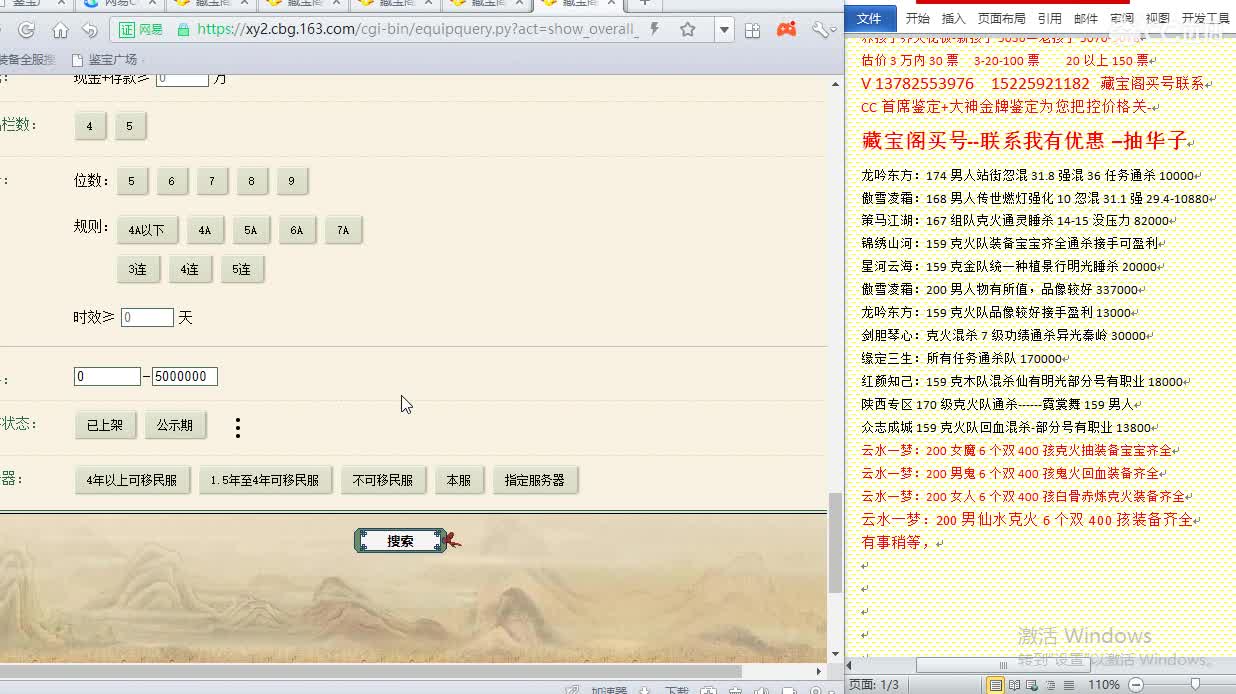Screen dimensions: 1236x694
Task: Switch Word to draft view icon
Action: coord(1069,685)
